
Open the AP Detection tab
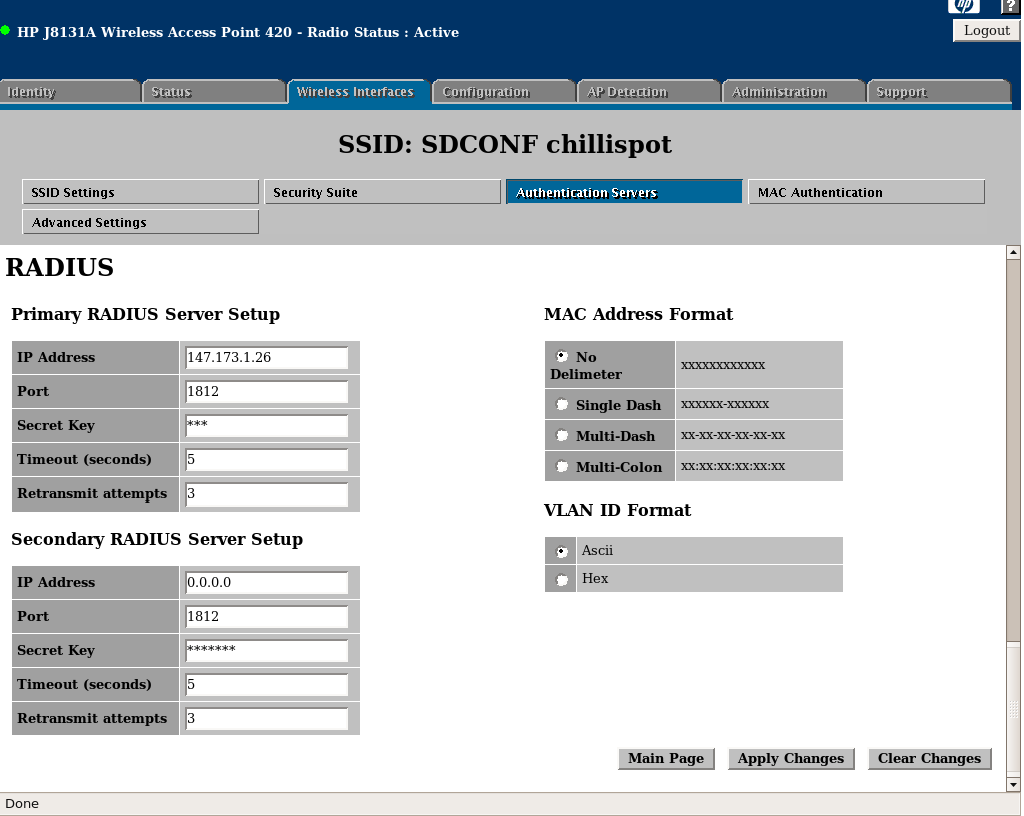[x=647, y=92]
